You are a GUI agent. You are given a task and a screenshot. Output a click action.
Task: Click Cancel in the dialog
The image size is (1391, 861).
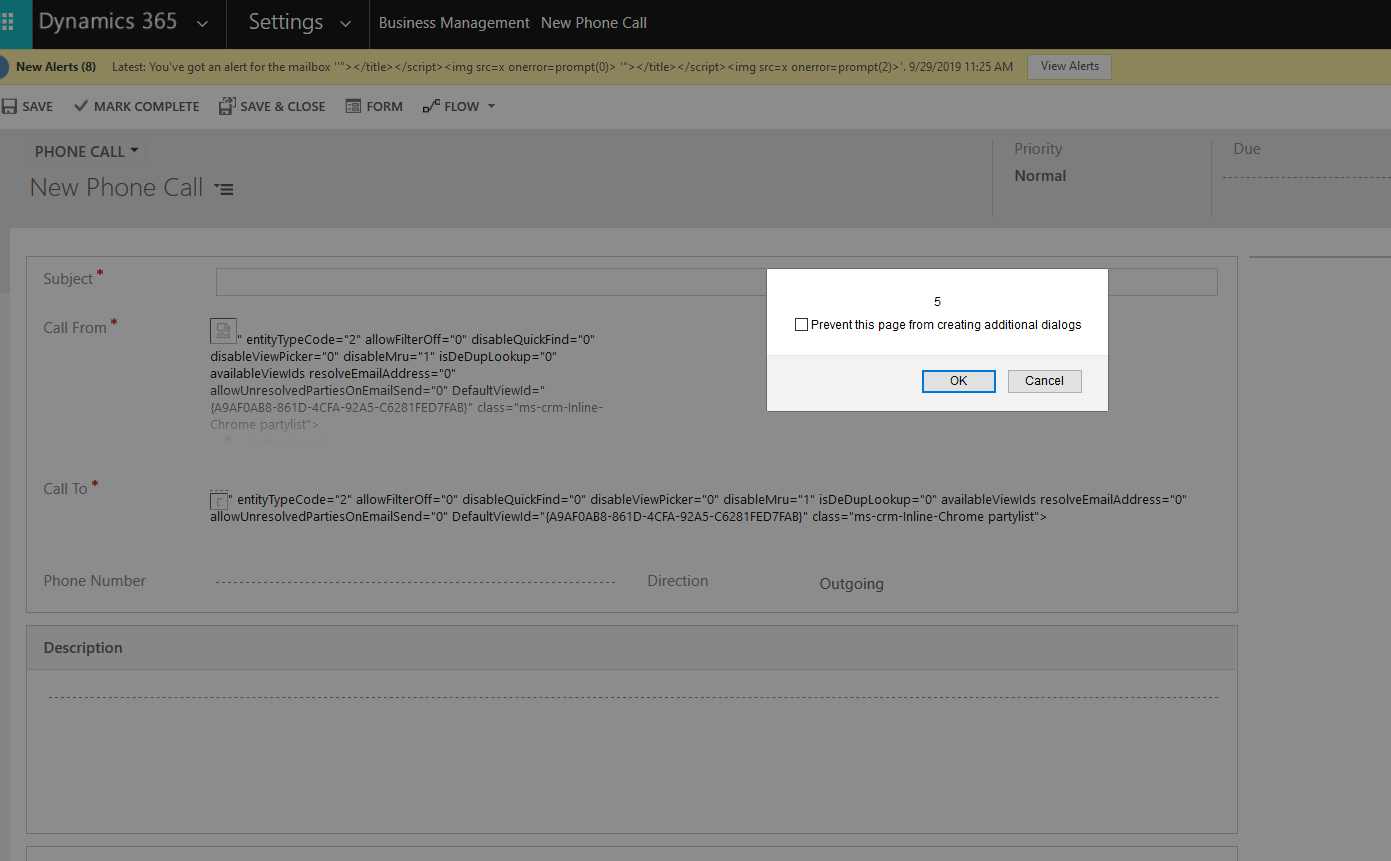tap(1044, 381)
